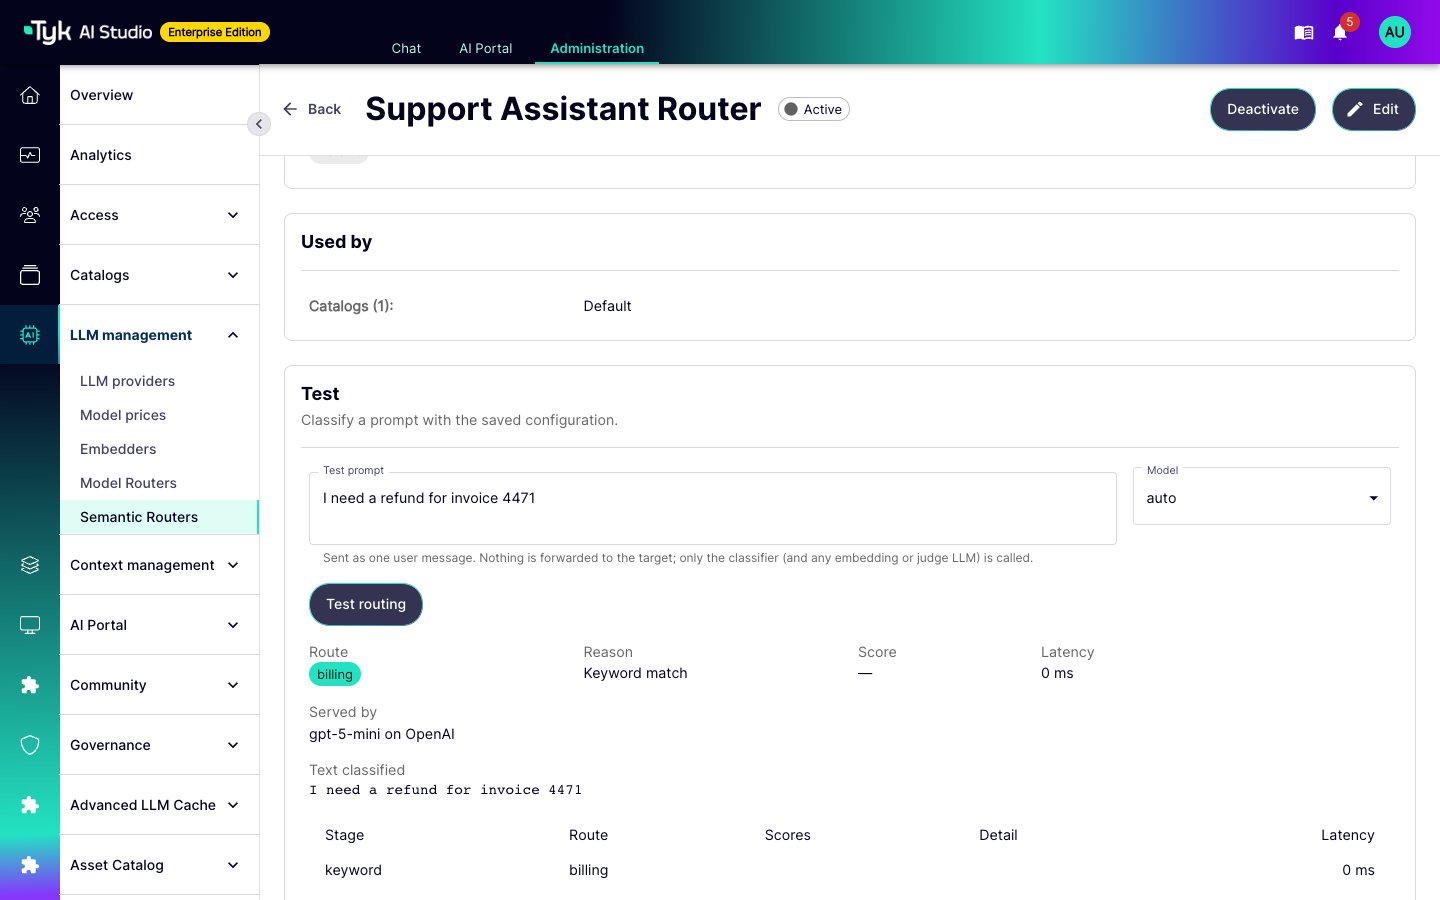
Task: Click the Edit button
Action: 1374,109
